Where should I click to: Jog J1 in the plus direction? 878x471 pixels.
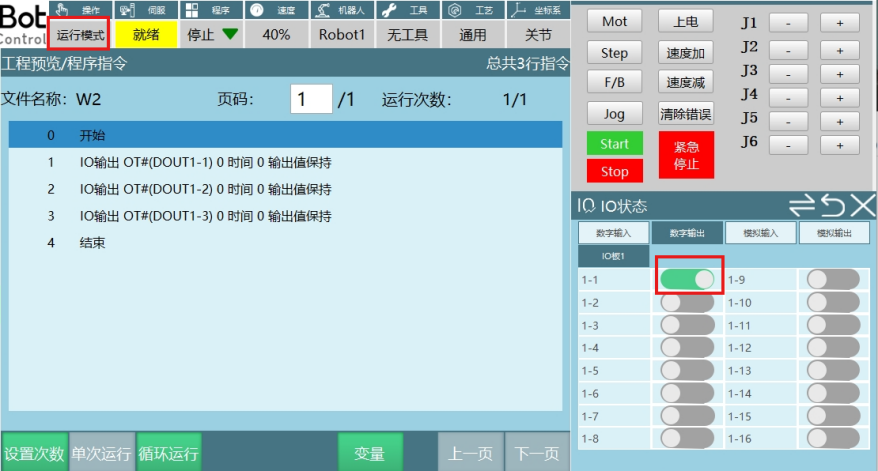point(839,23)
